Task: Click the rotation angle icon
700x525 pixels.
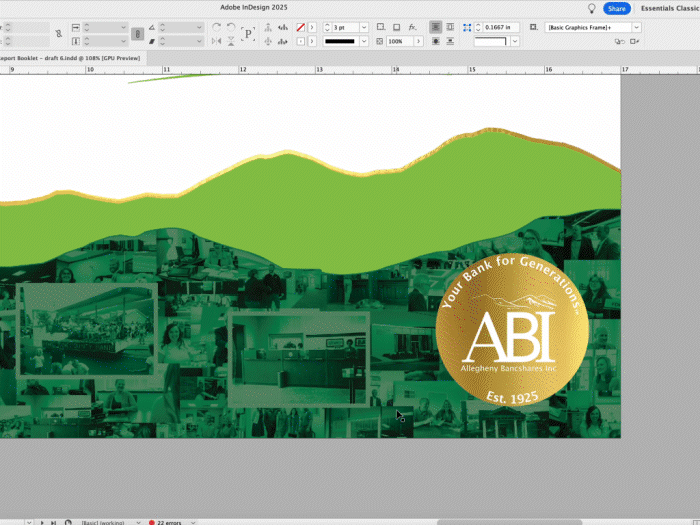Action: (152, 28)
